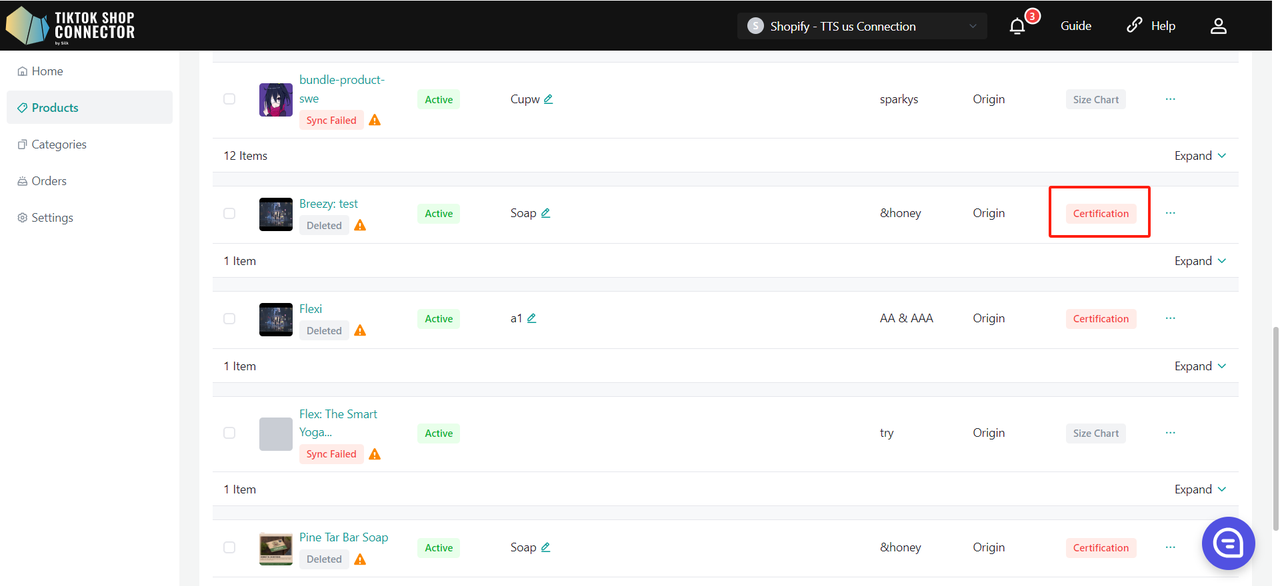Screen dimensions: 1280x586
Task: Open three-dot menu for Flexi row
Action: pyautogui.click(x=1170, y=318)
